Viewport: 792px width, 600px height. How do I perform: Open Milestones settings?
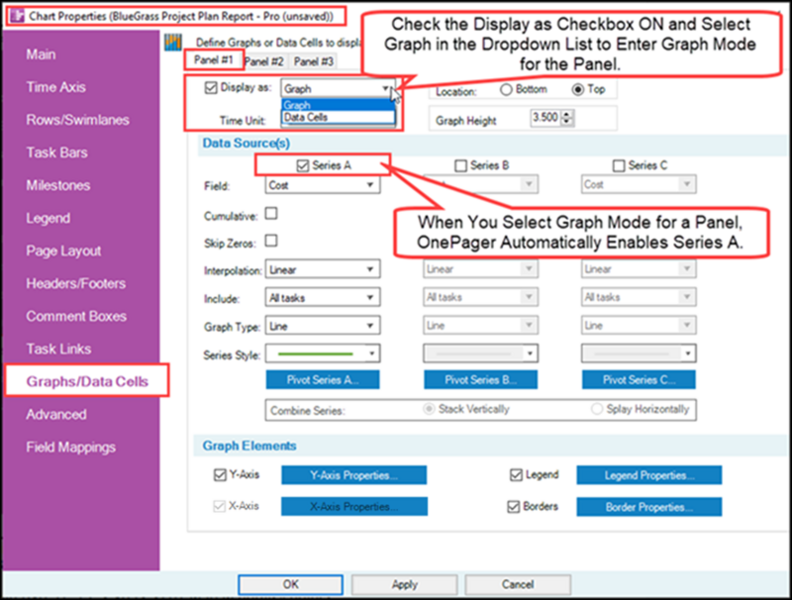click(59, 185)
